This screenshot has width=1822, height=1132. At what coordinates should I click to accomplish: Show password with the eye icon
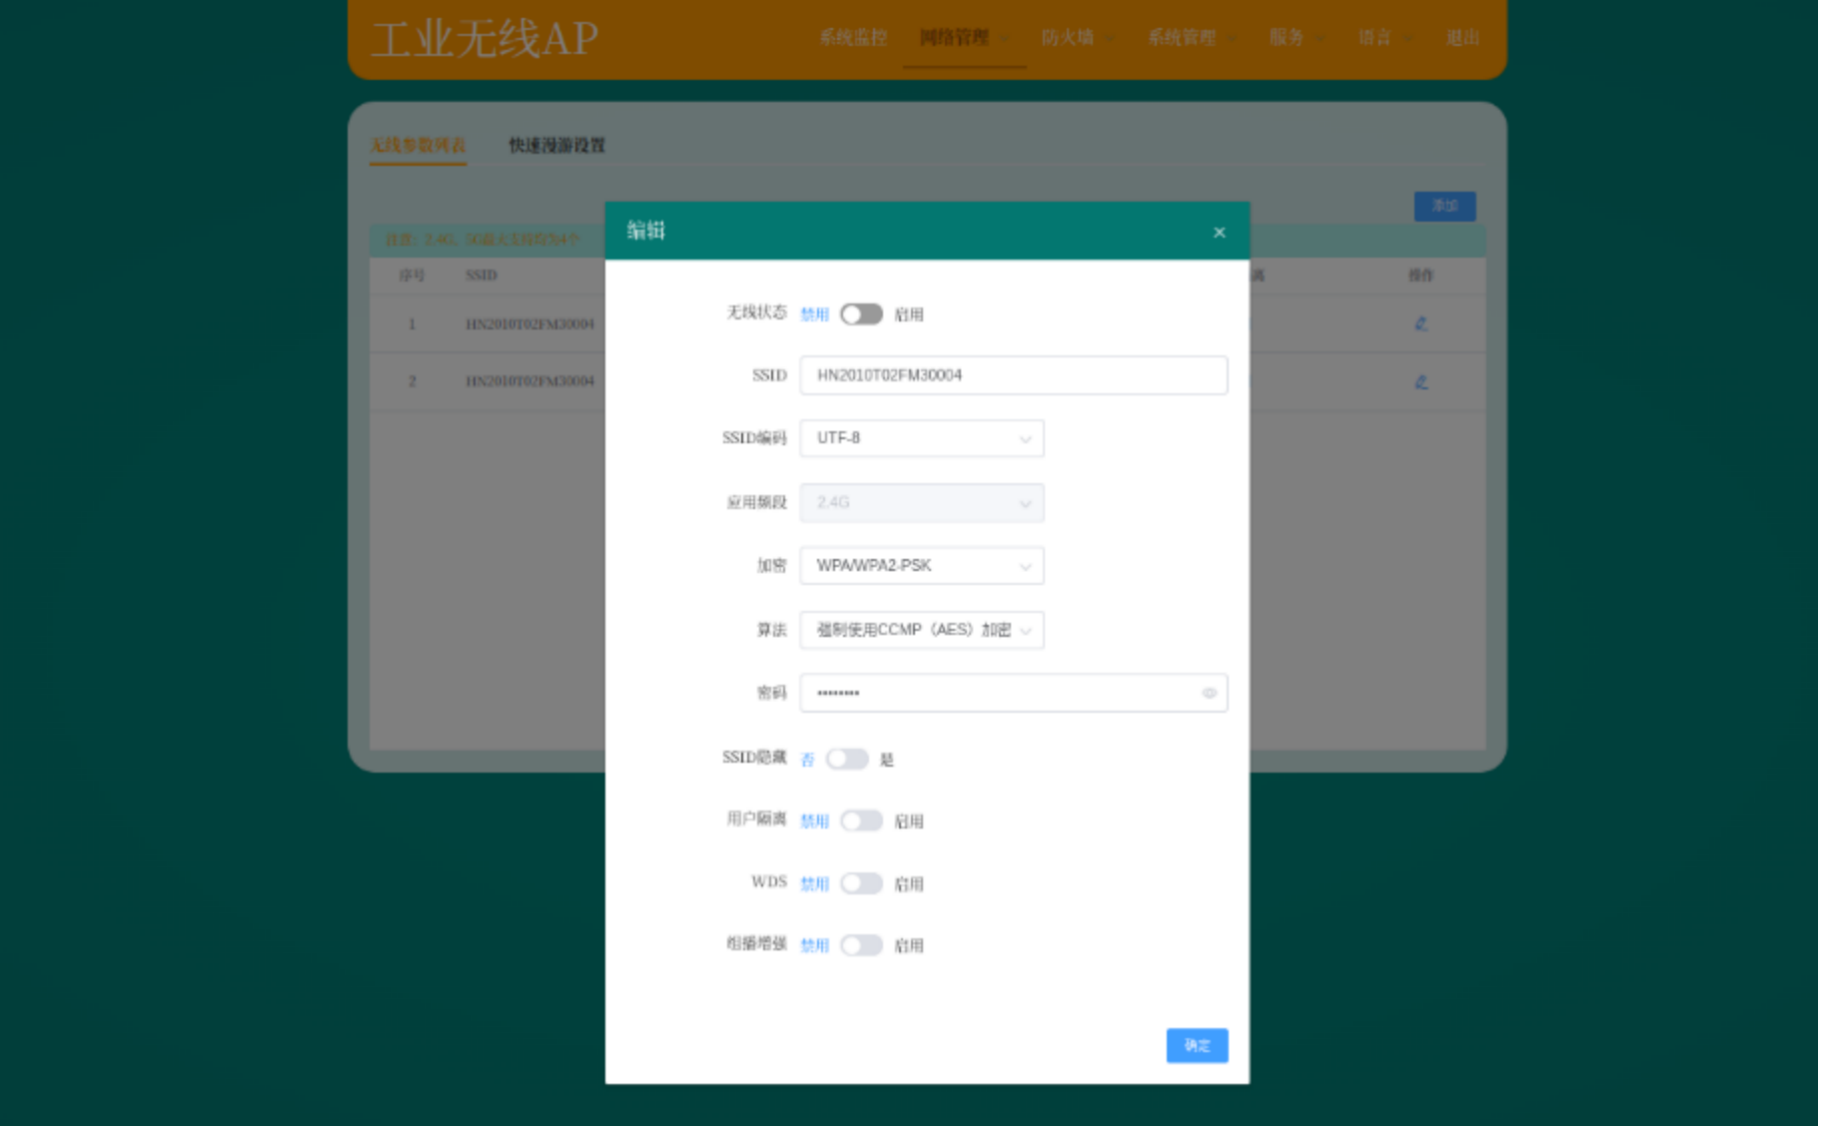tap(1208, 693)
